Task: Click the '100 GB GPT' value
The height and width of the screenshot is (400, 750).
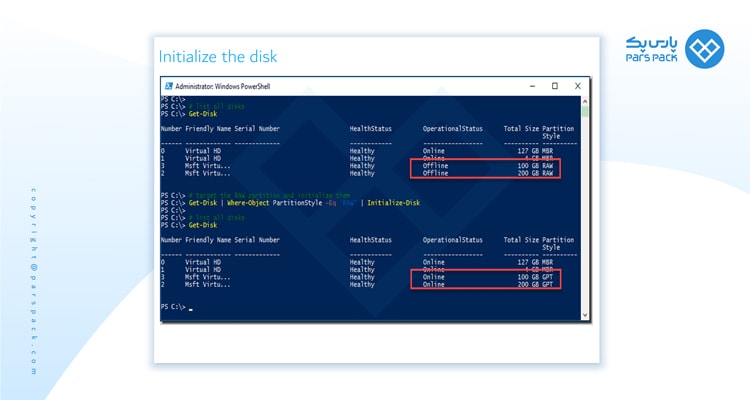Action: (535, 277)
